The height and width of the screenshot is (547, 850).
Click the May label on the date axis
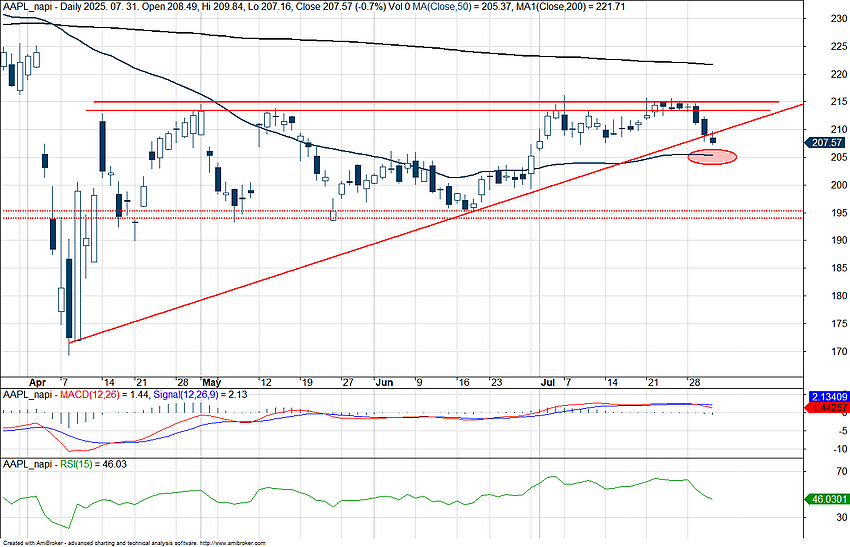(x=212, y=382)
